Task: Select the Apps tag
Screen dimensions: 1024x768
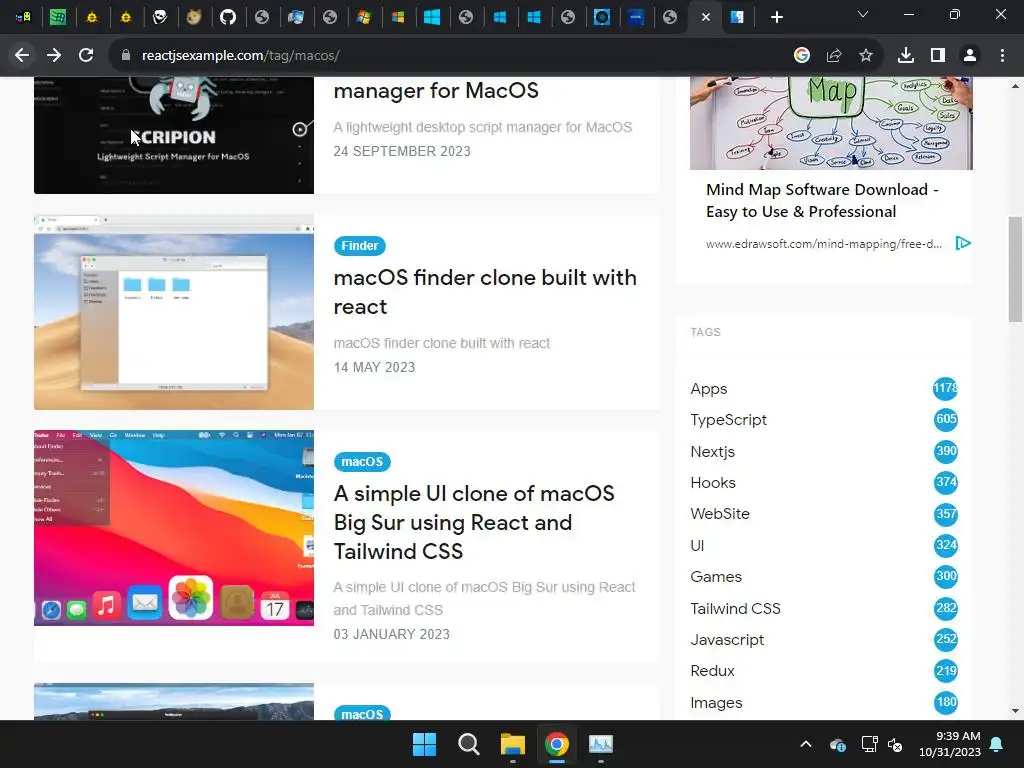Action: point(709,389)
